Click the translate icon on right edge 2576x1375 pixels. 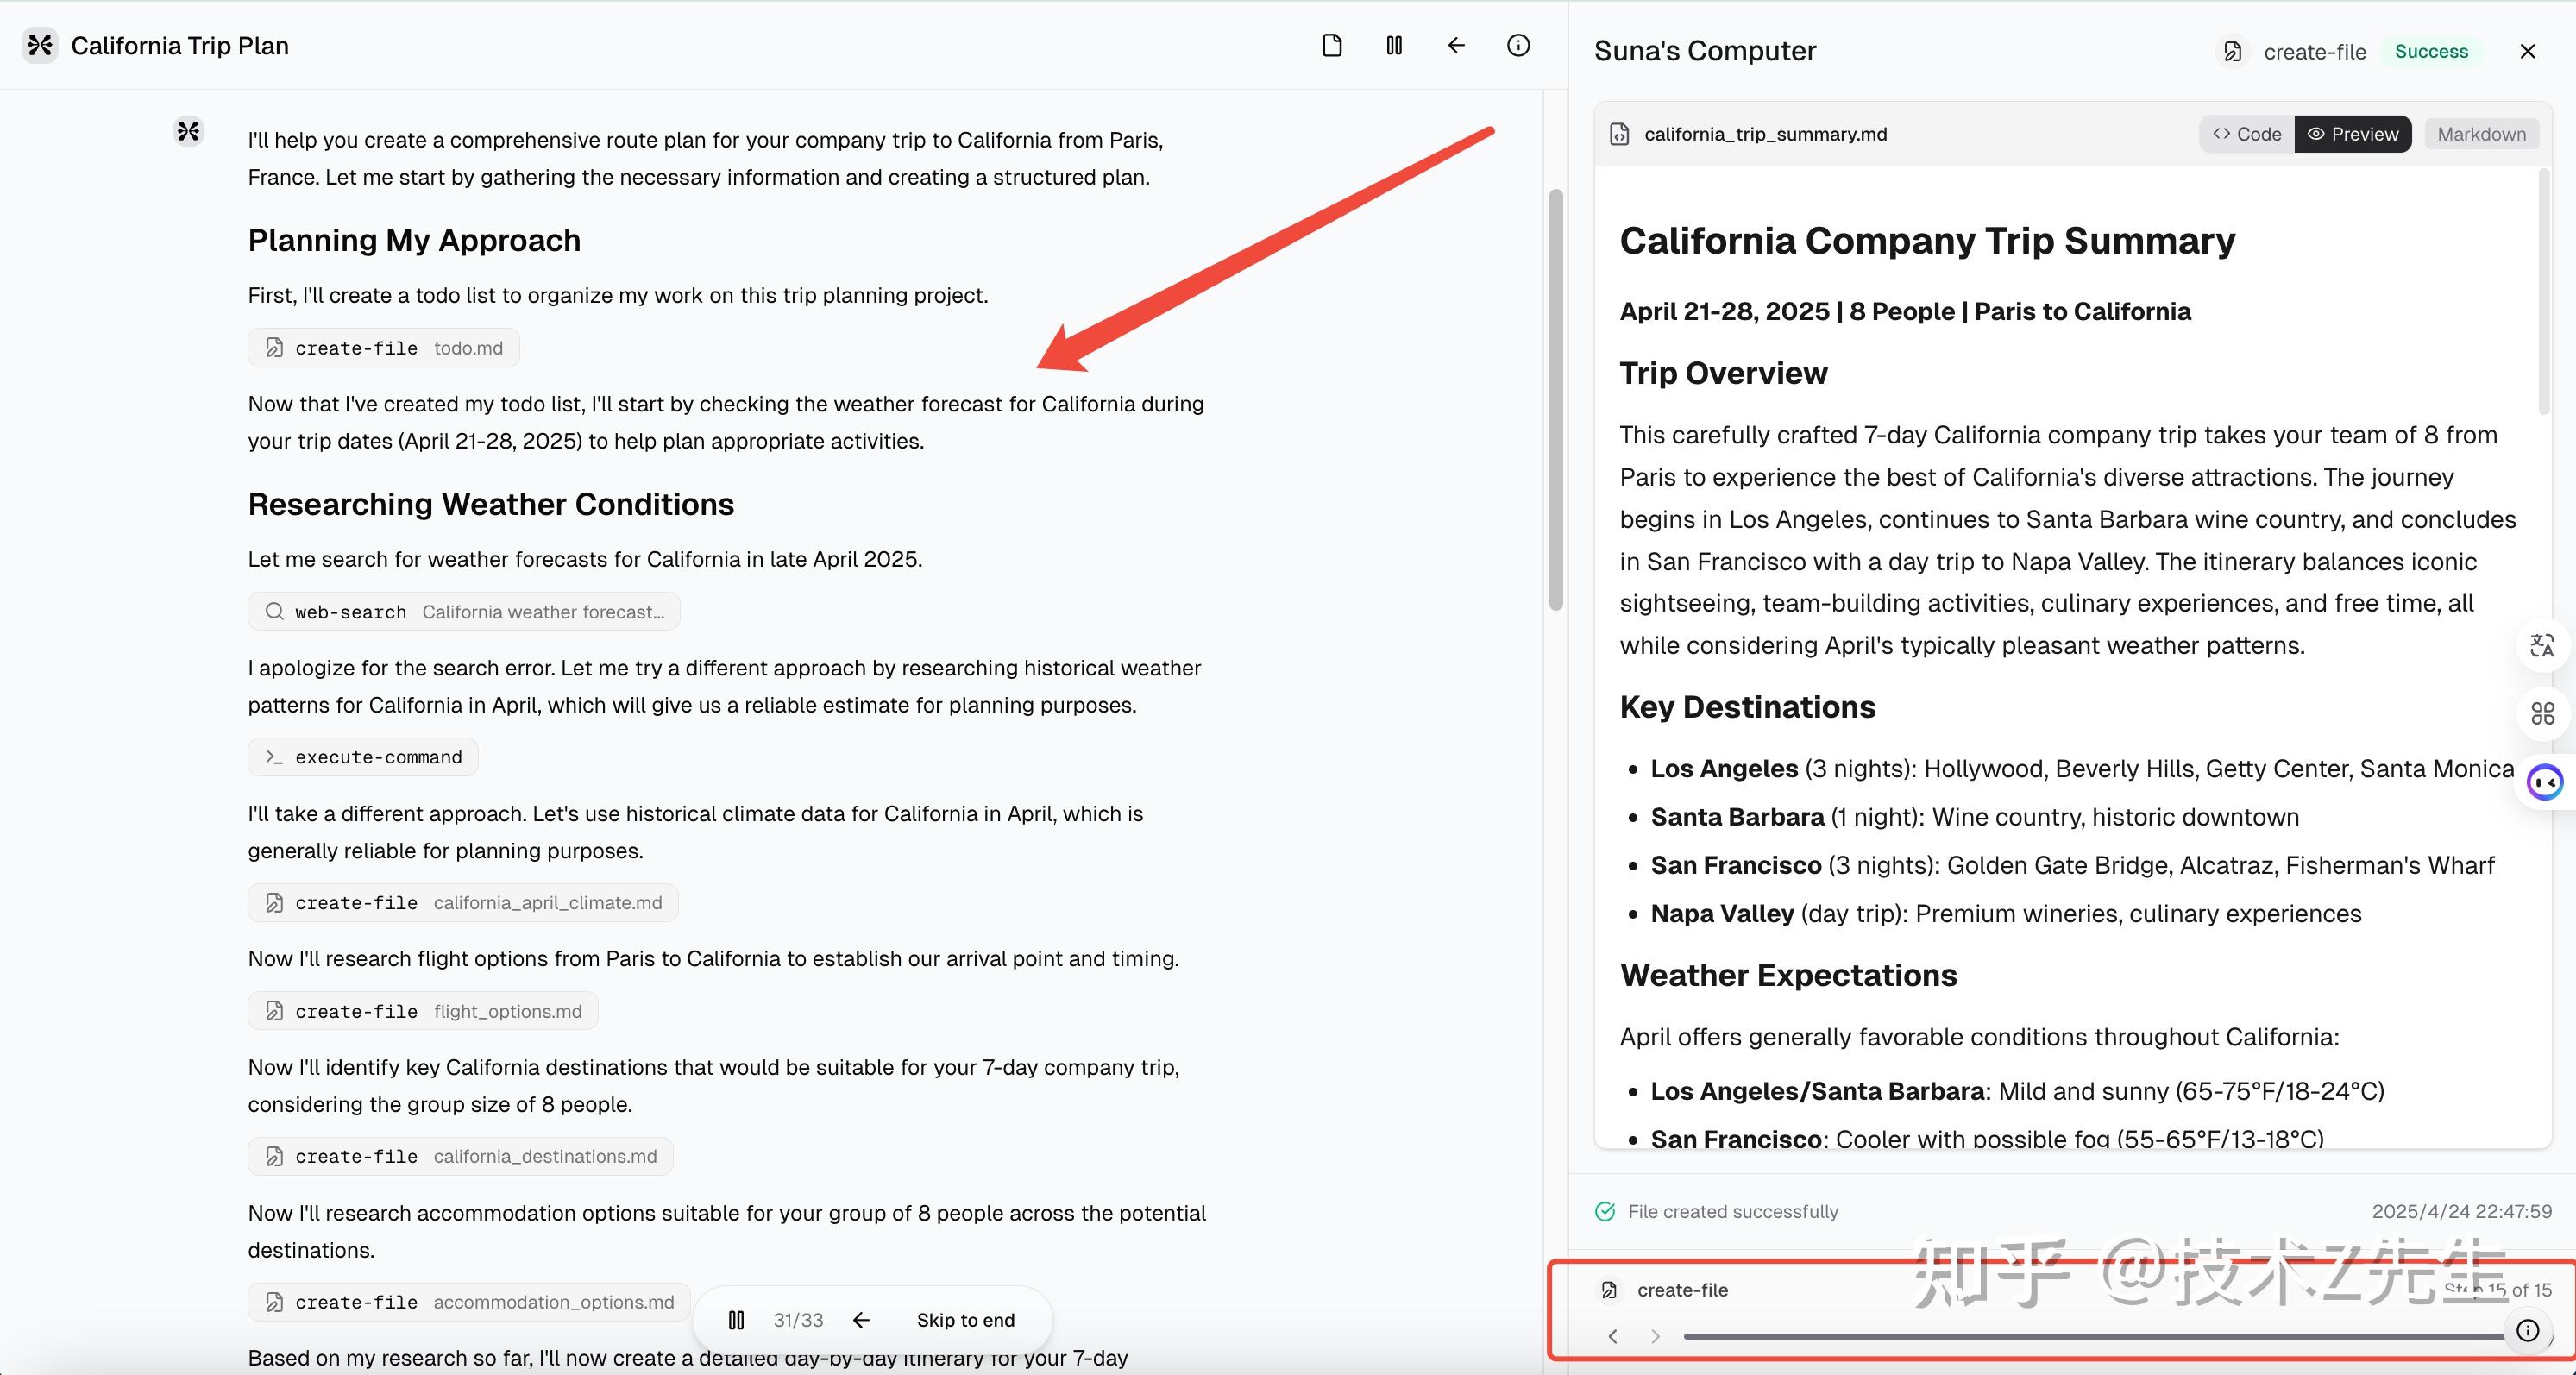[2542, 645]
